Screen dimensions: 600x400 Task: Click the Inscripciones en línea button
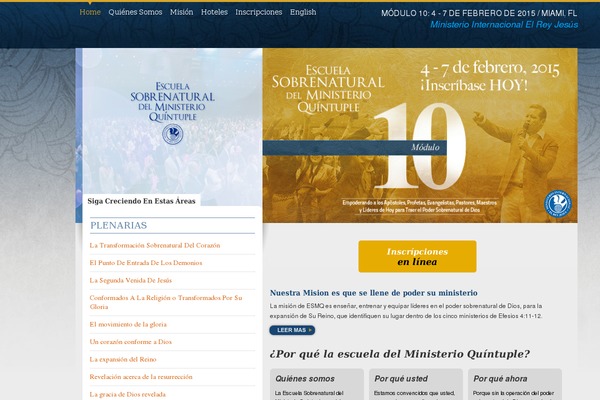(417, 256)
